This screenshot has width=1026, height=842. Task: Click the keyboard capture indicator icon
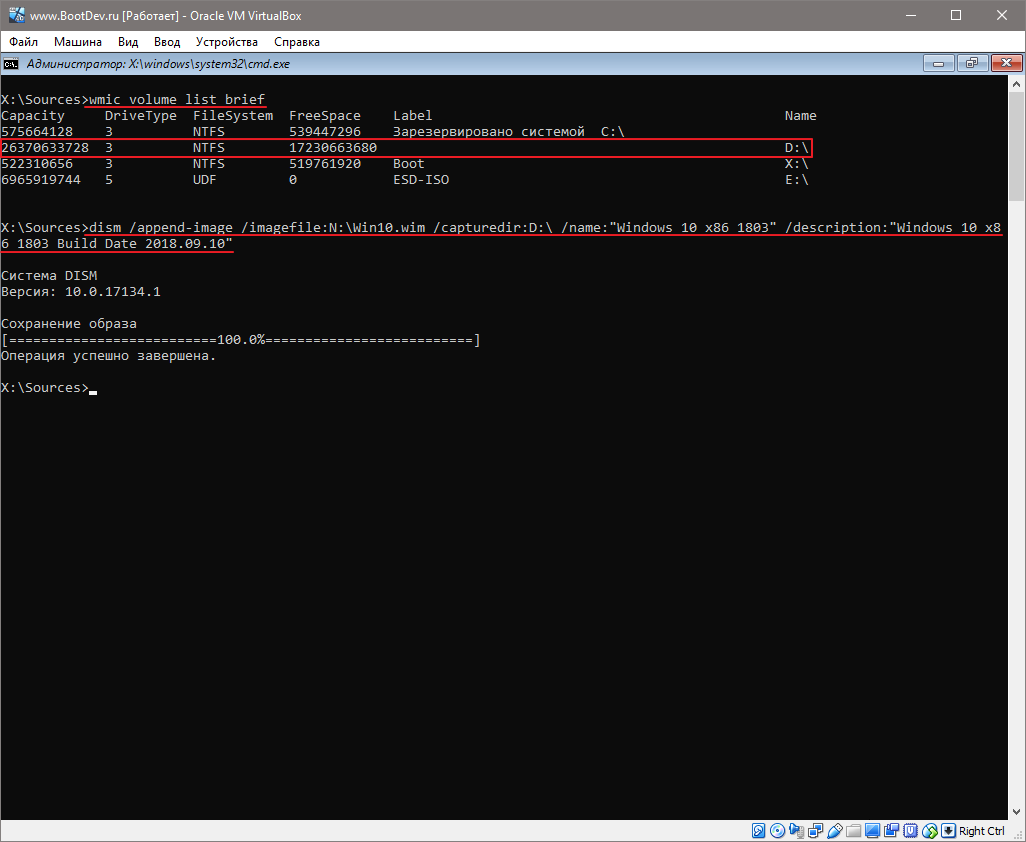(948, 831)
